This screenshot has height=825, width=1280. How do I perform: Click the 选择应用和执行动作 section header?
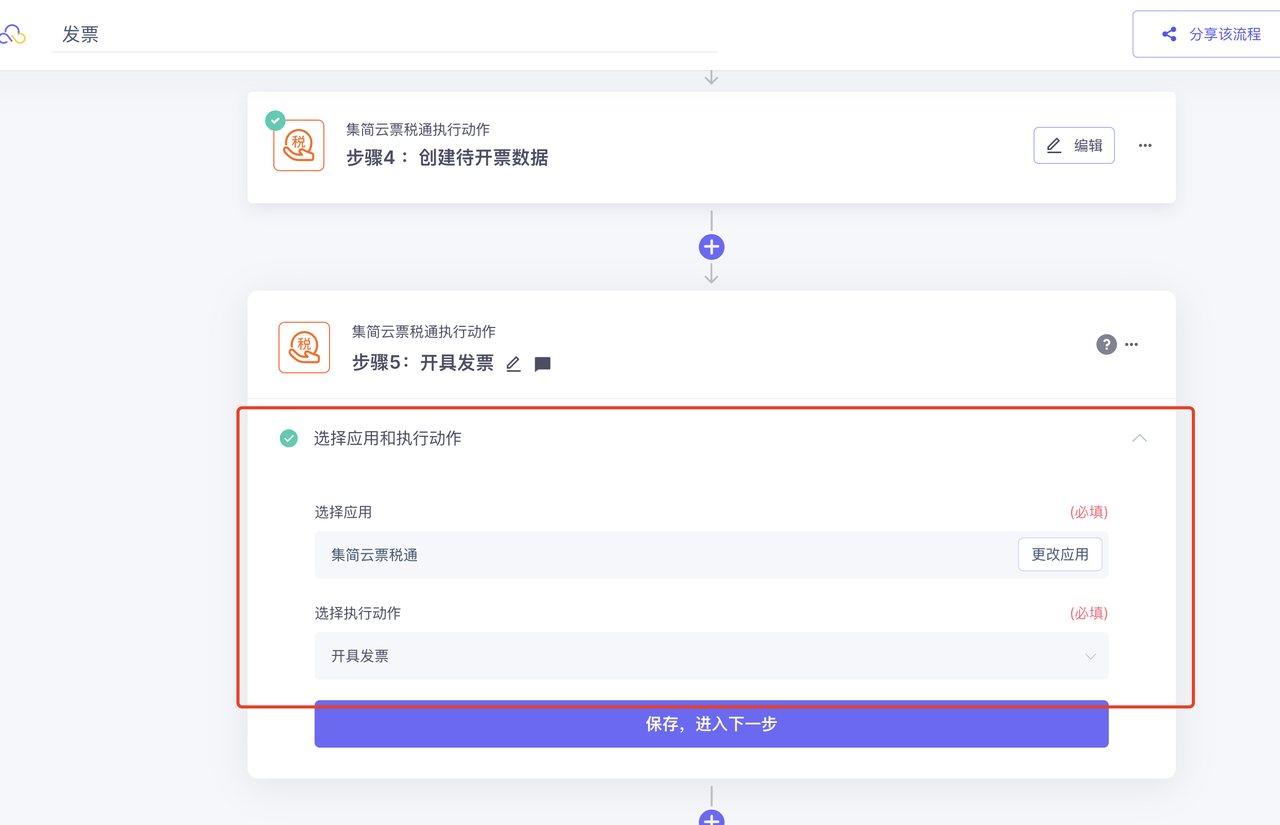point(711,438)
